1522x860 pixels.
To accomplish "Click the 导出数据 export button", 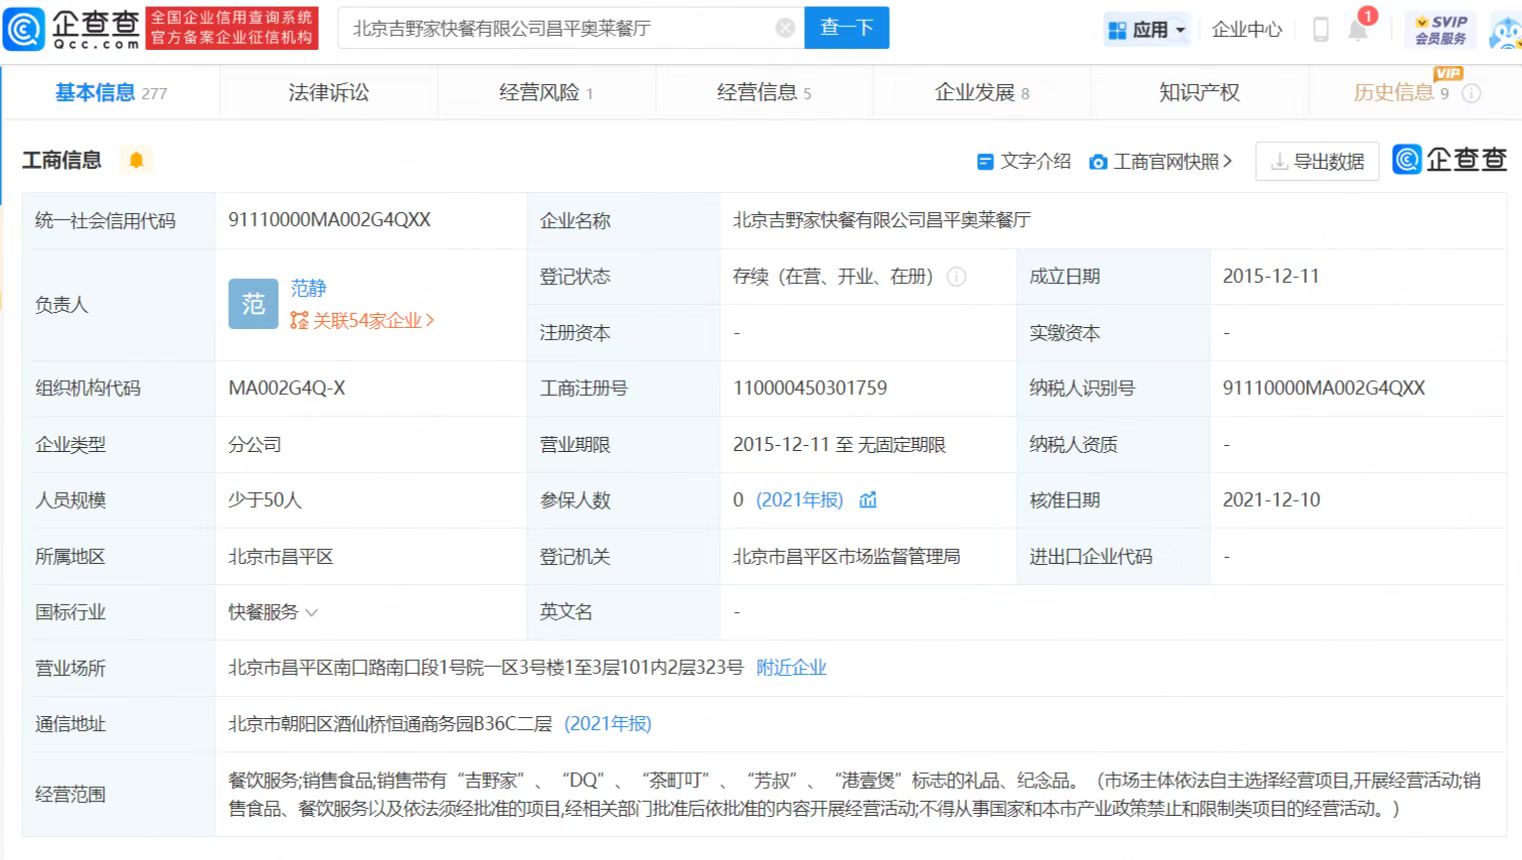I will (1317, 161).
